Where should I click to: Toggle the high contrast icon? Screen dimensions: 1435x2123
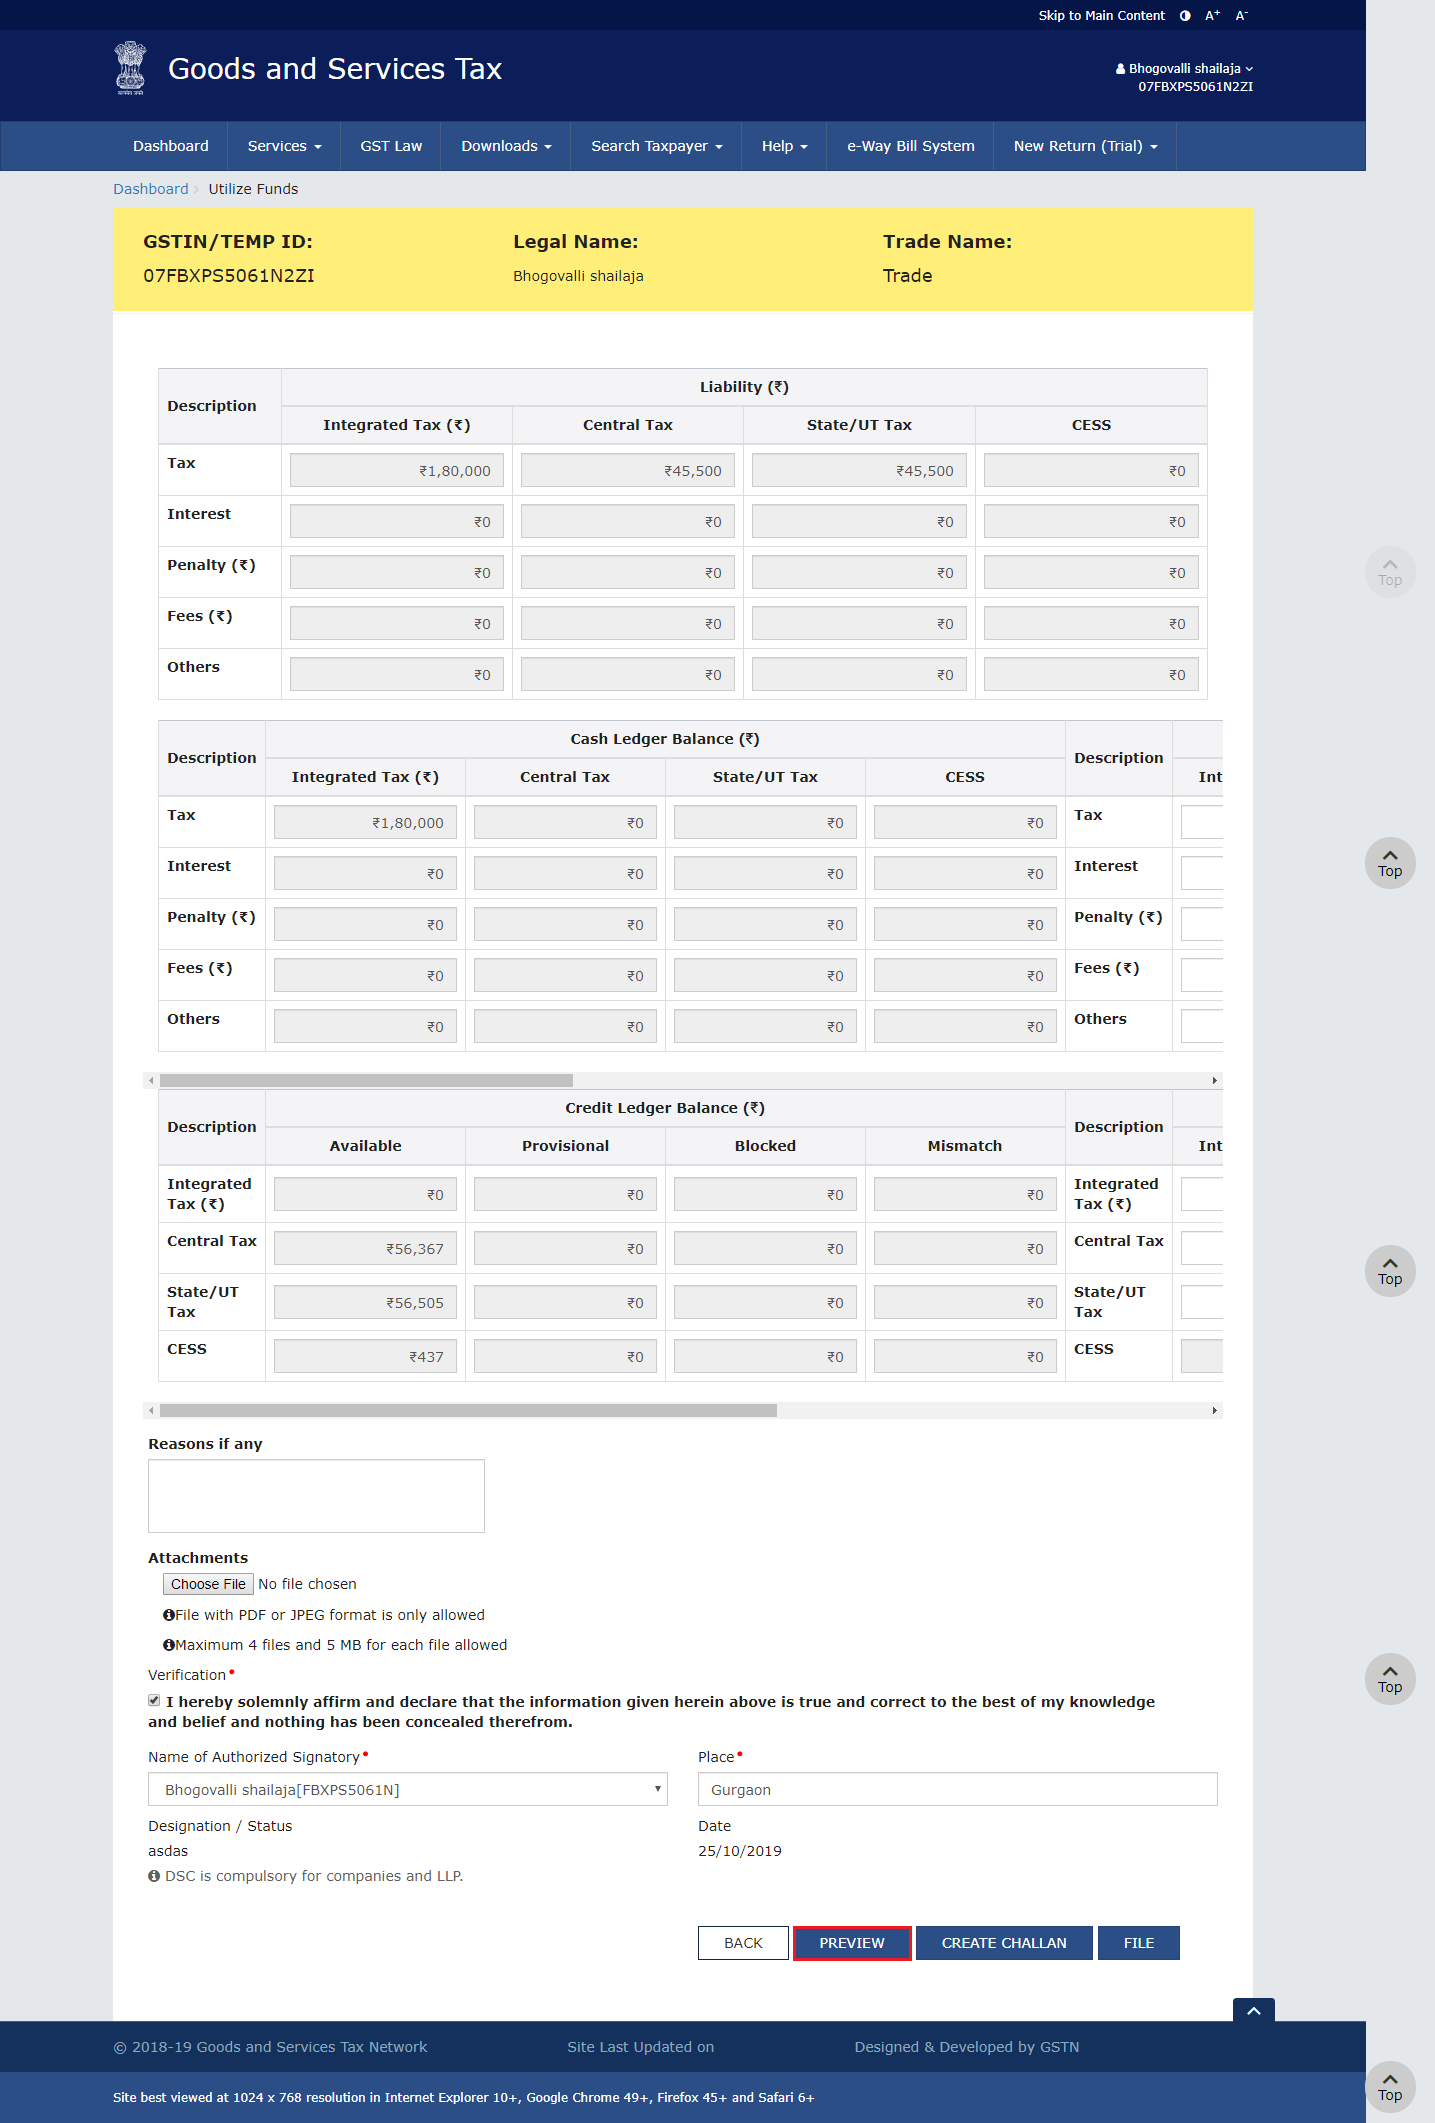(x=1185, y=16)
